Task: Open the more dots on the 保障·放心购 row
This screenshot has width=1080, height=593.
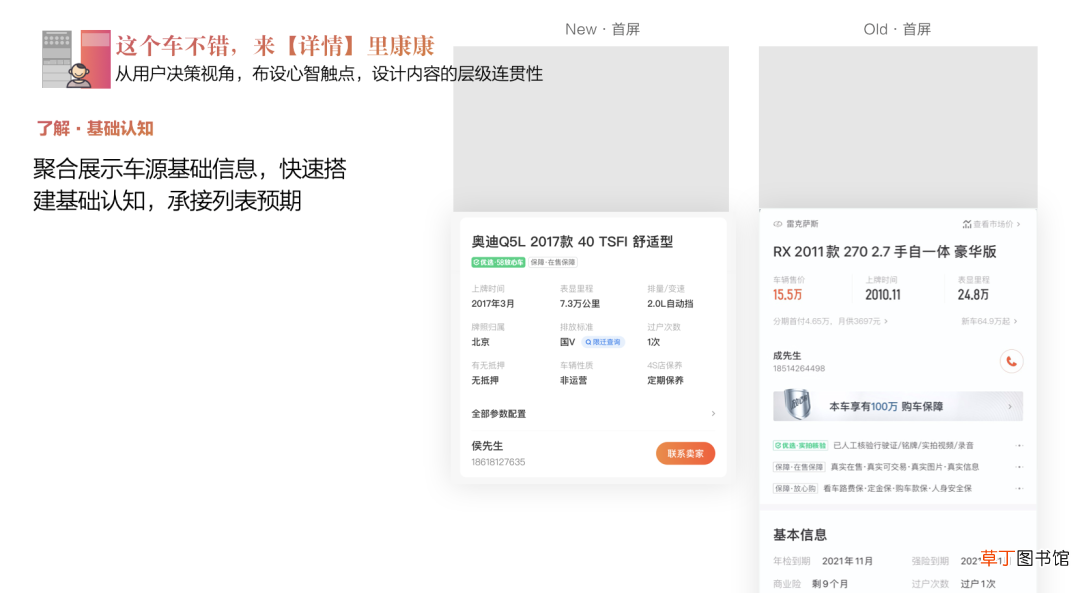Action: pos(1019,488)
